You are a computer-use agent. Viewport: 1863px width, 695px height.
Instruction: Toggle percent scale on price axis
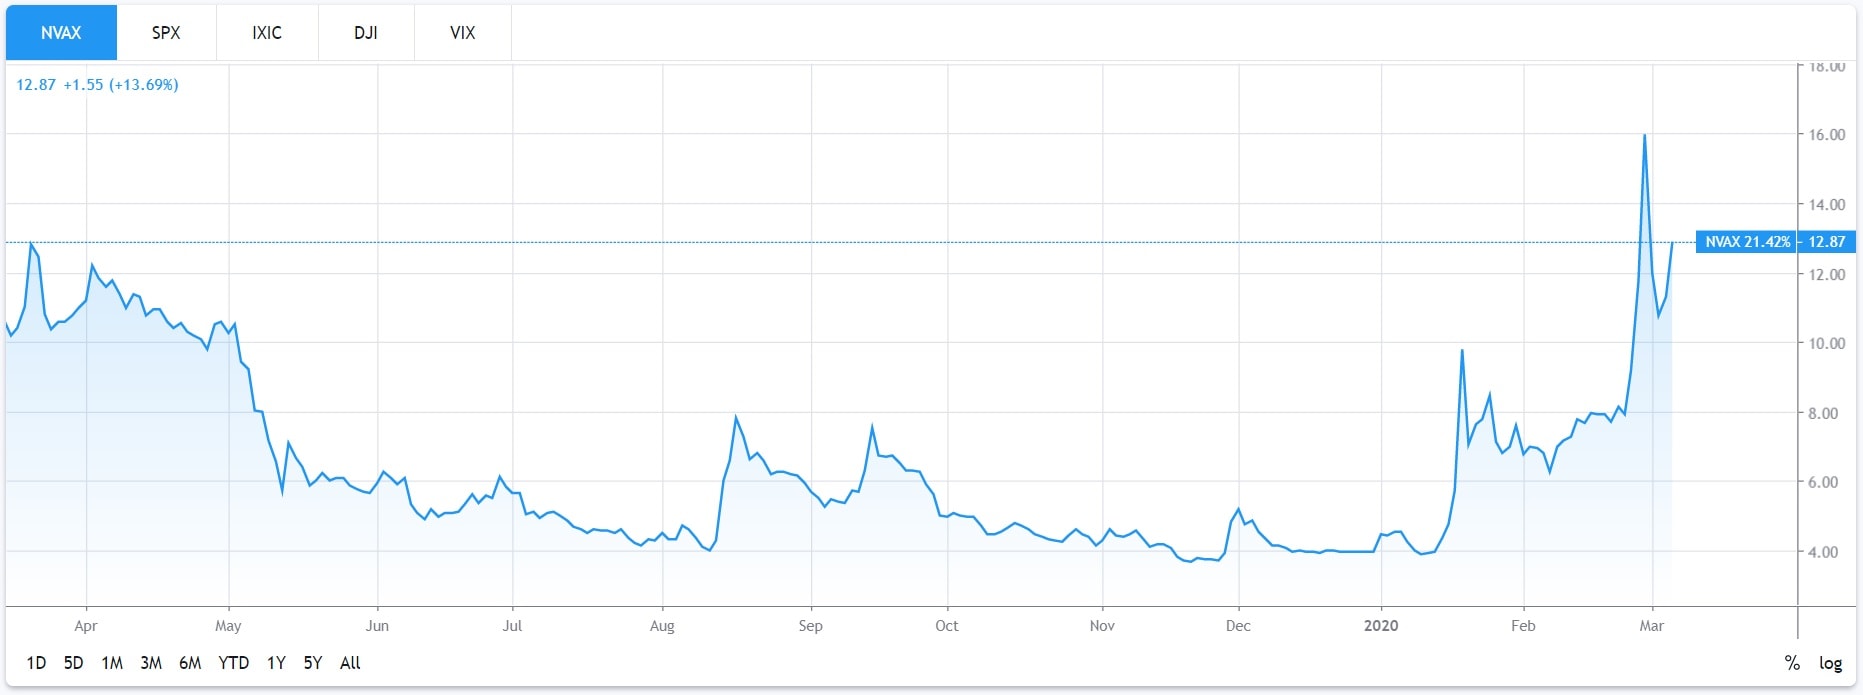pyautogui.click(x=1792, y=663)
